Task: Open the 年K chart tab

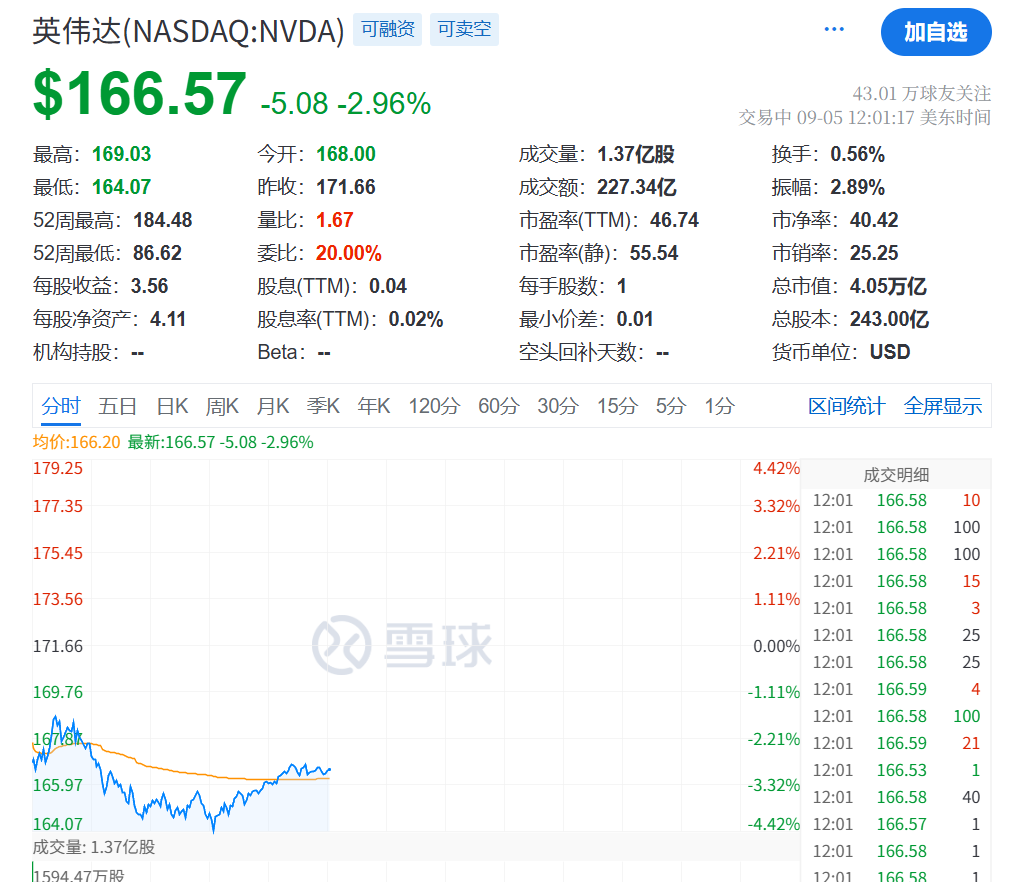Action: (x=374, y=406)
